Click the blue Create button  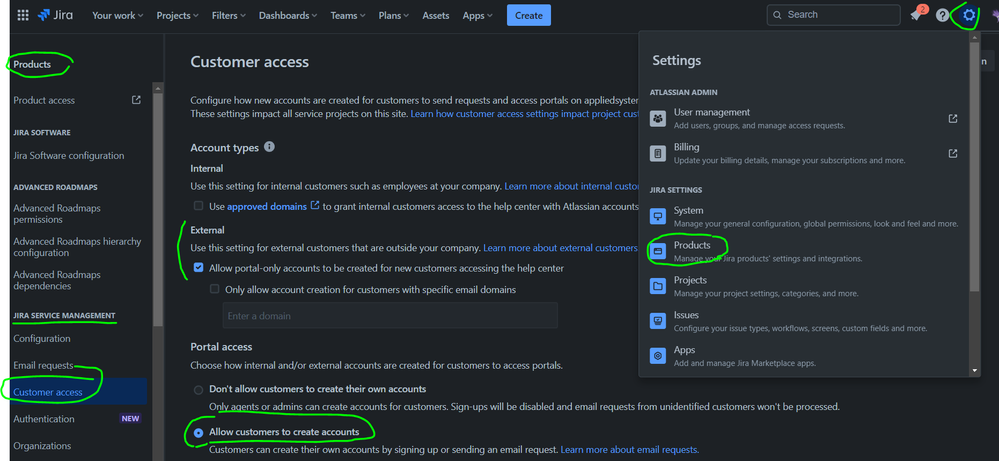pyautogui.click(x=529, y=15)
